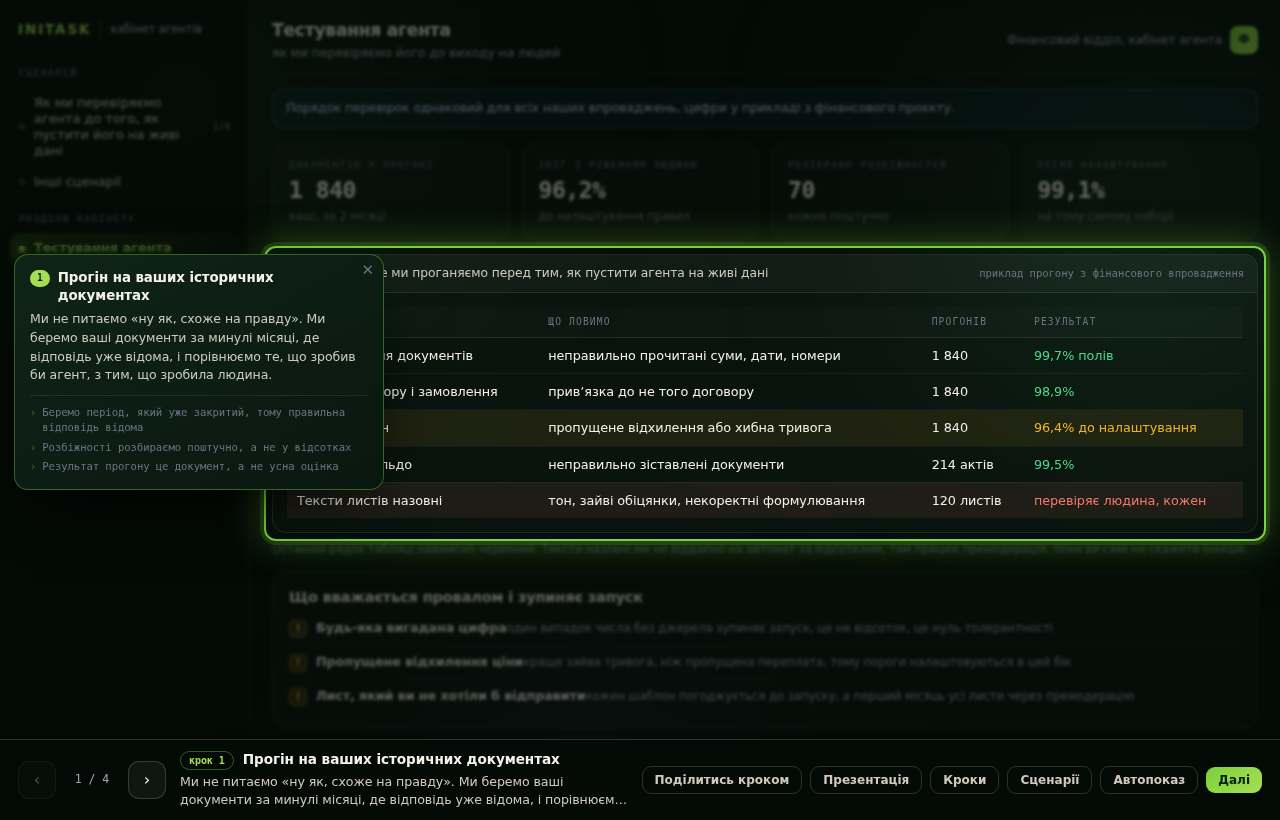Image resolution: width=1280 pixels, height=820 pixels.
Task: Click the green Далі button
Action: [1234, 780]
